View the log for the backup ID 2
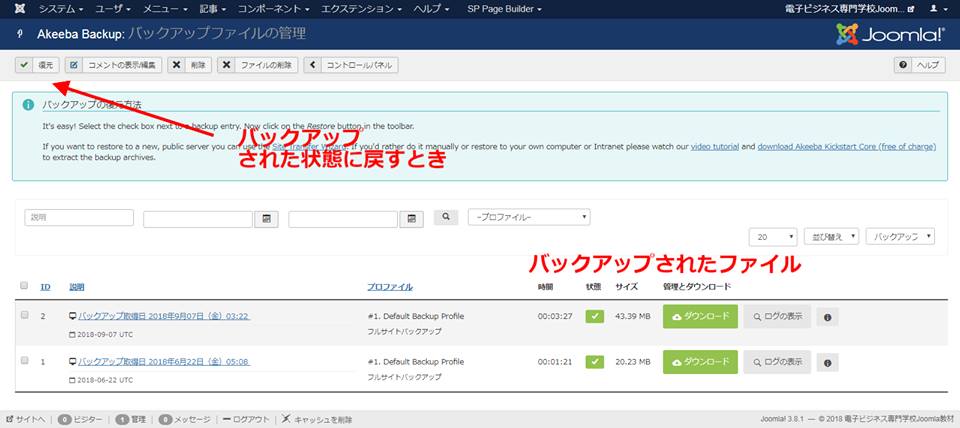The image size is (960, 428). (x=777, y=317)
